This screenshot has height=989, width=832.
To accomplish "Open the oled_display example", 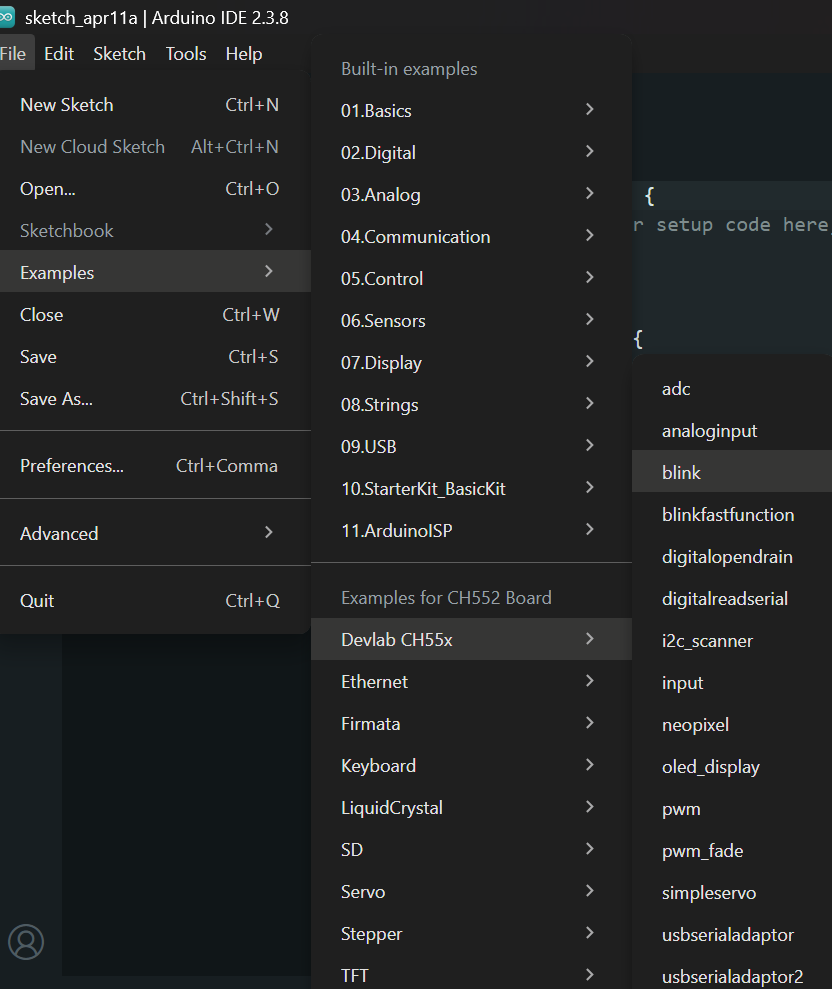I will point(732,767).
